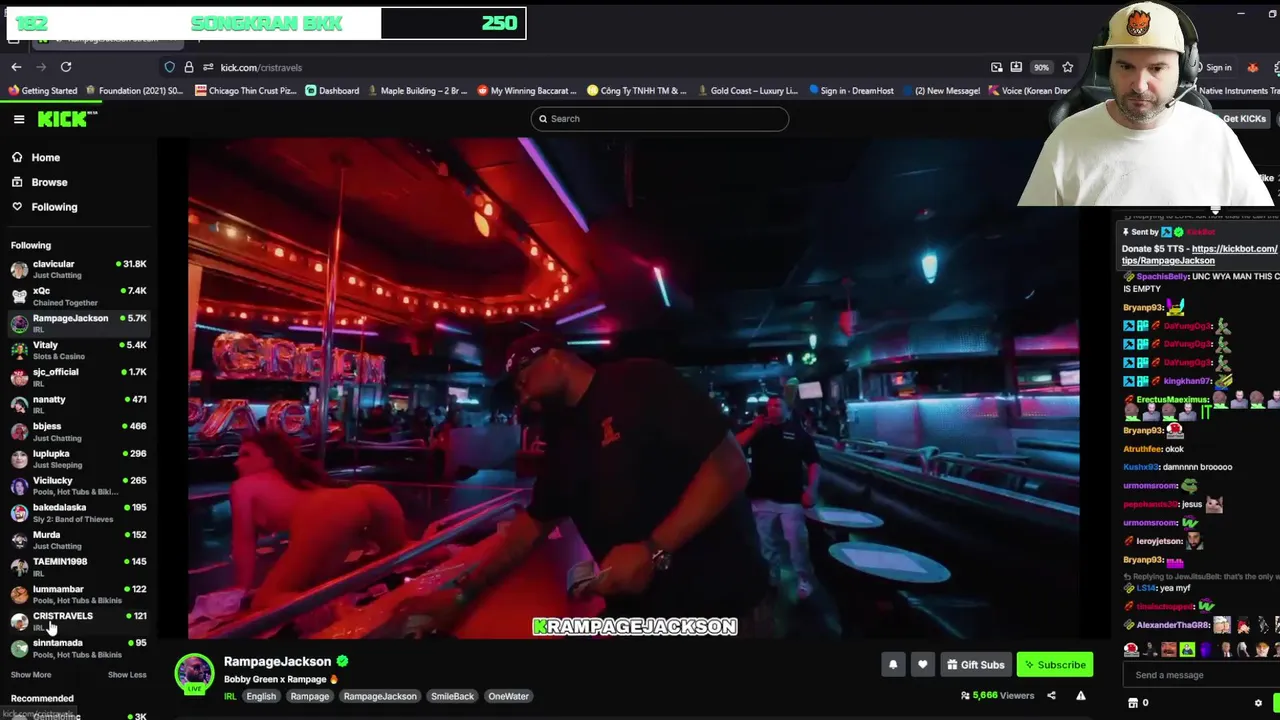Open the My Winning Baccarat bookmark
This screenshot has width=1280, height=720.
click(x=526, y=91)
